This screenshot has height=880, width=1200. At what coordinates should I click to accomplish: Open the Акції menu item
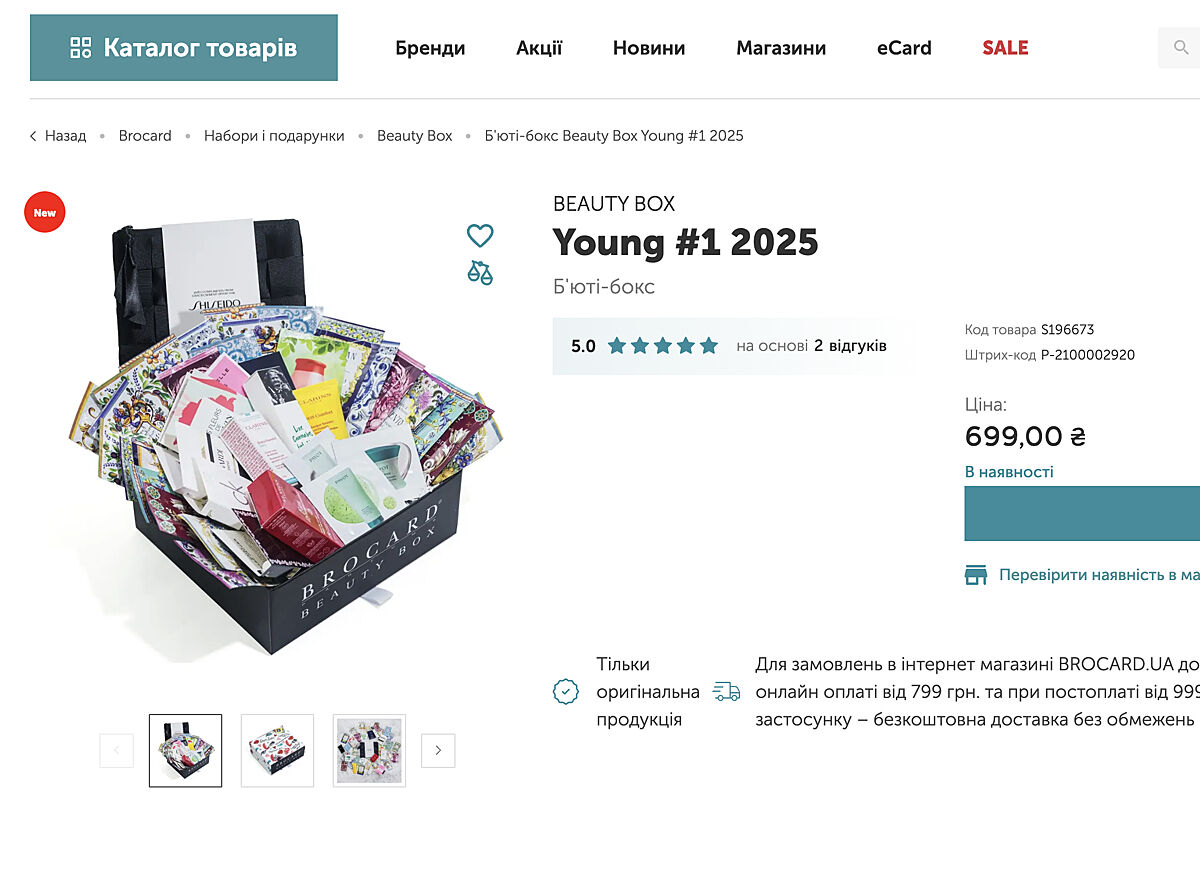coord(539,48)
